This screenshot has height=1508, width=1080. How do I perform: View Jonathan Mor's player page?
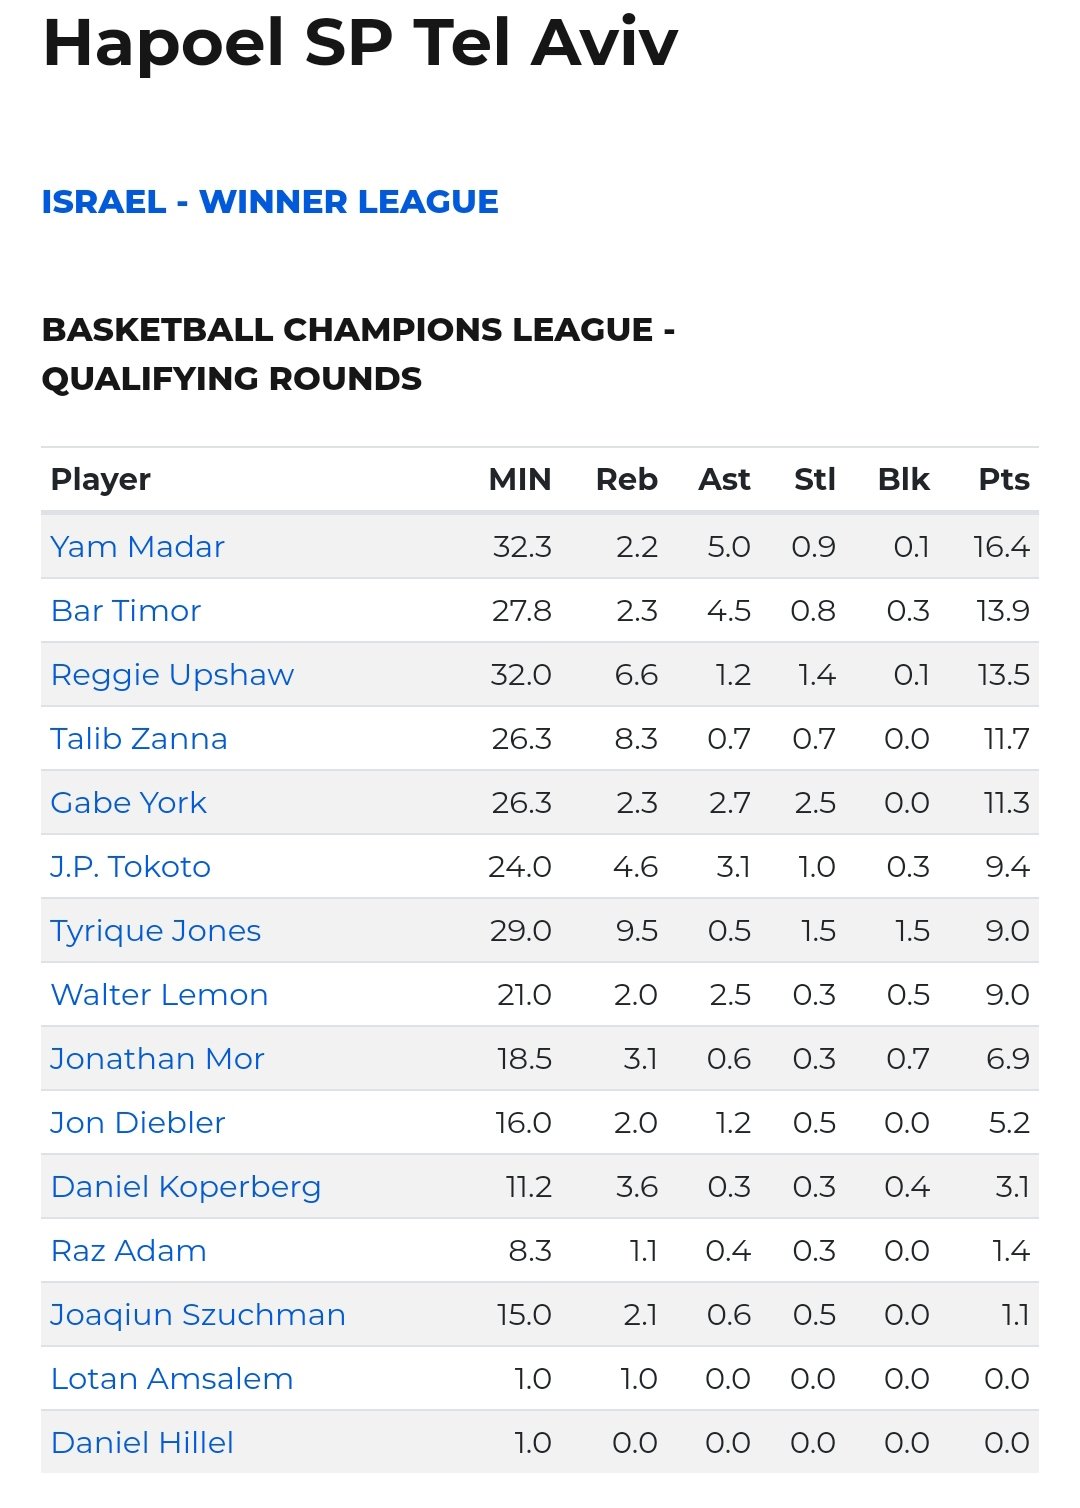coord(157,1059)
